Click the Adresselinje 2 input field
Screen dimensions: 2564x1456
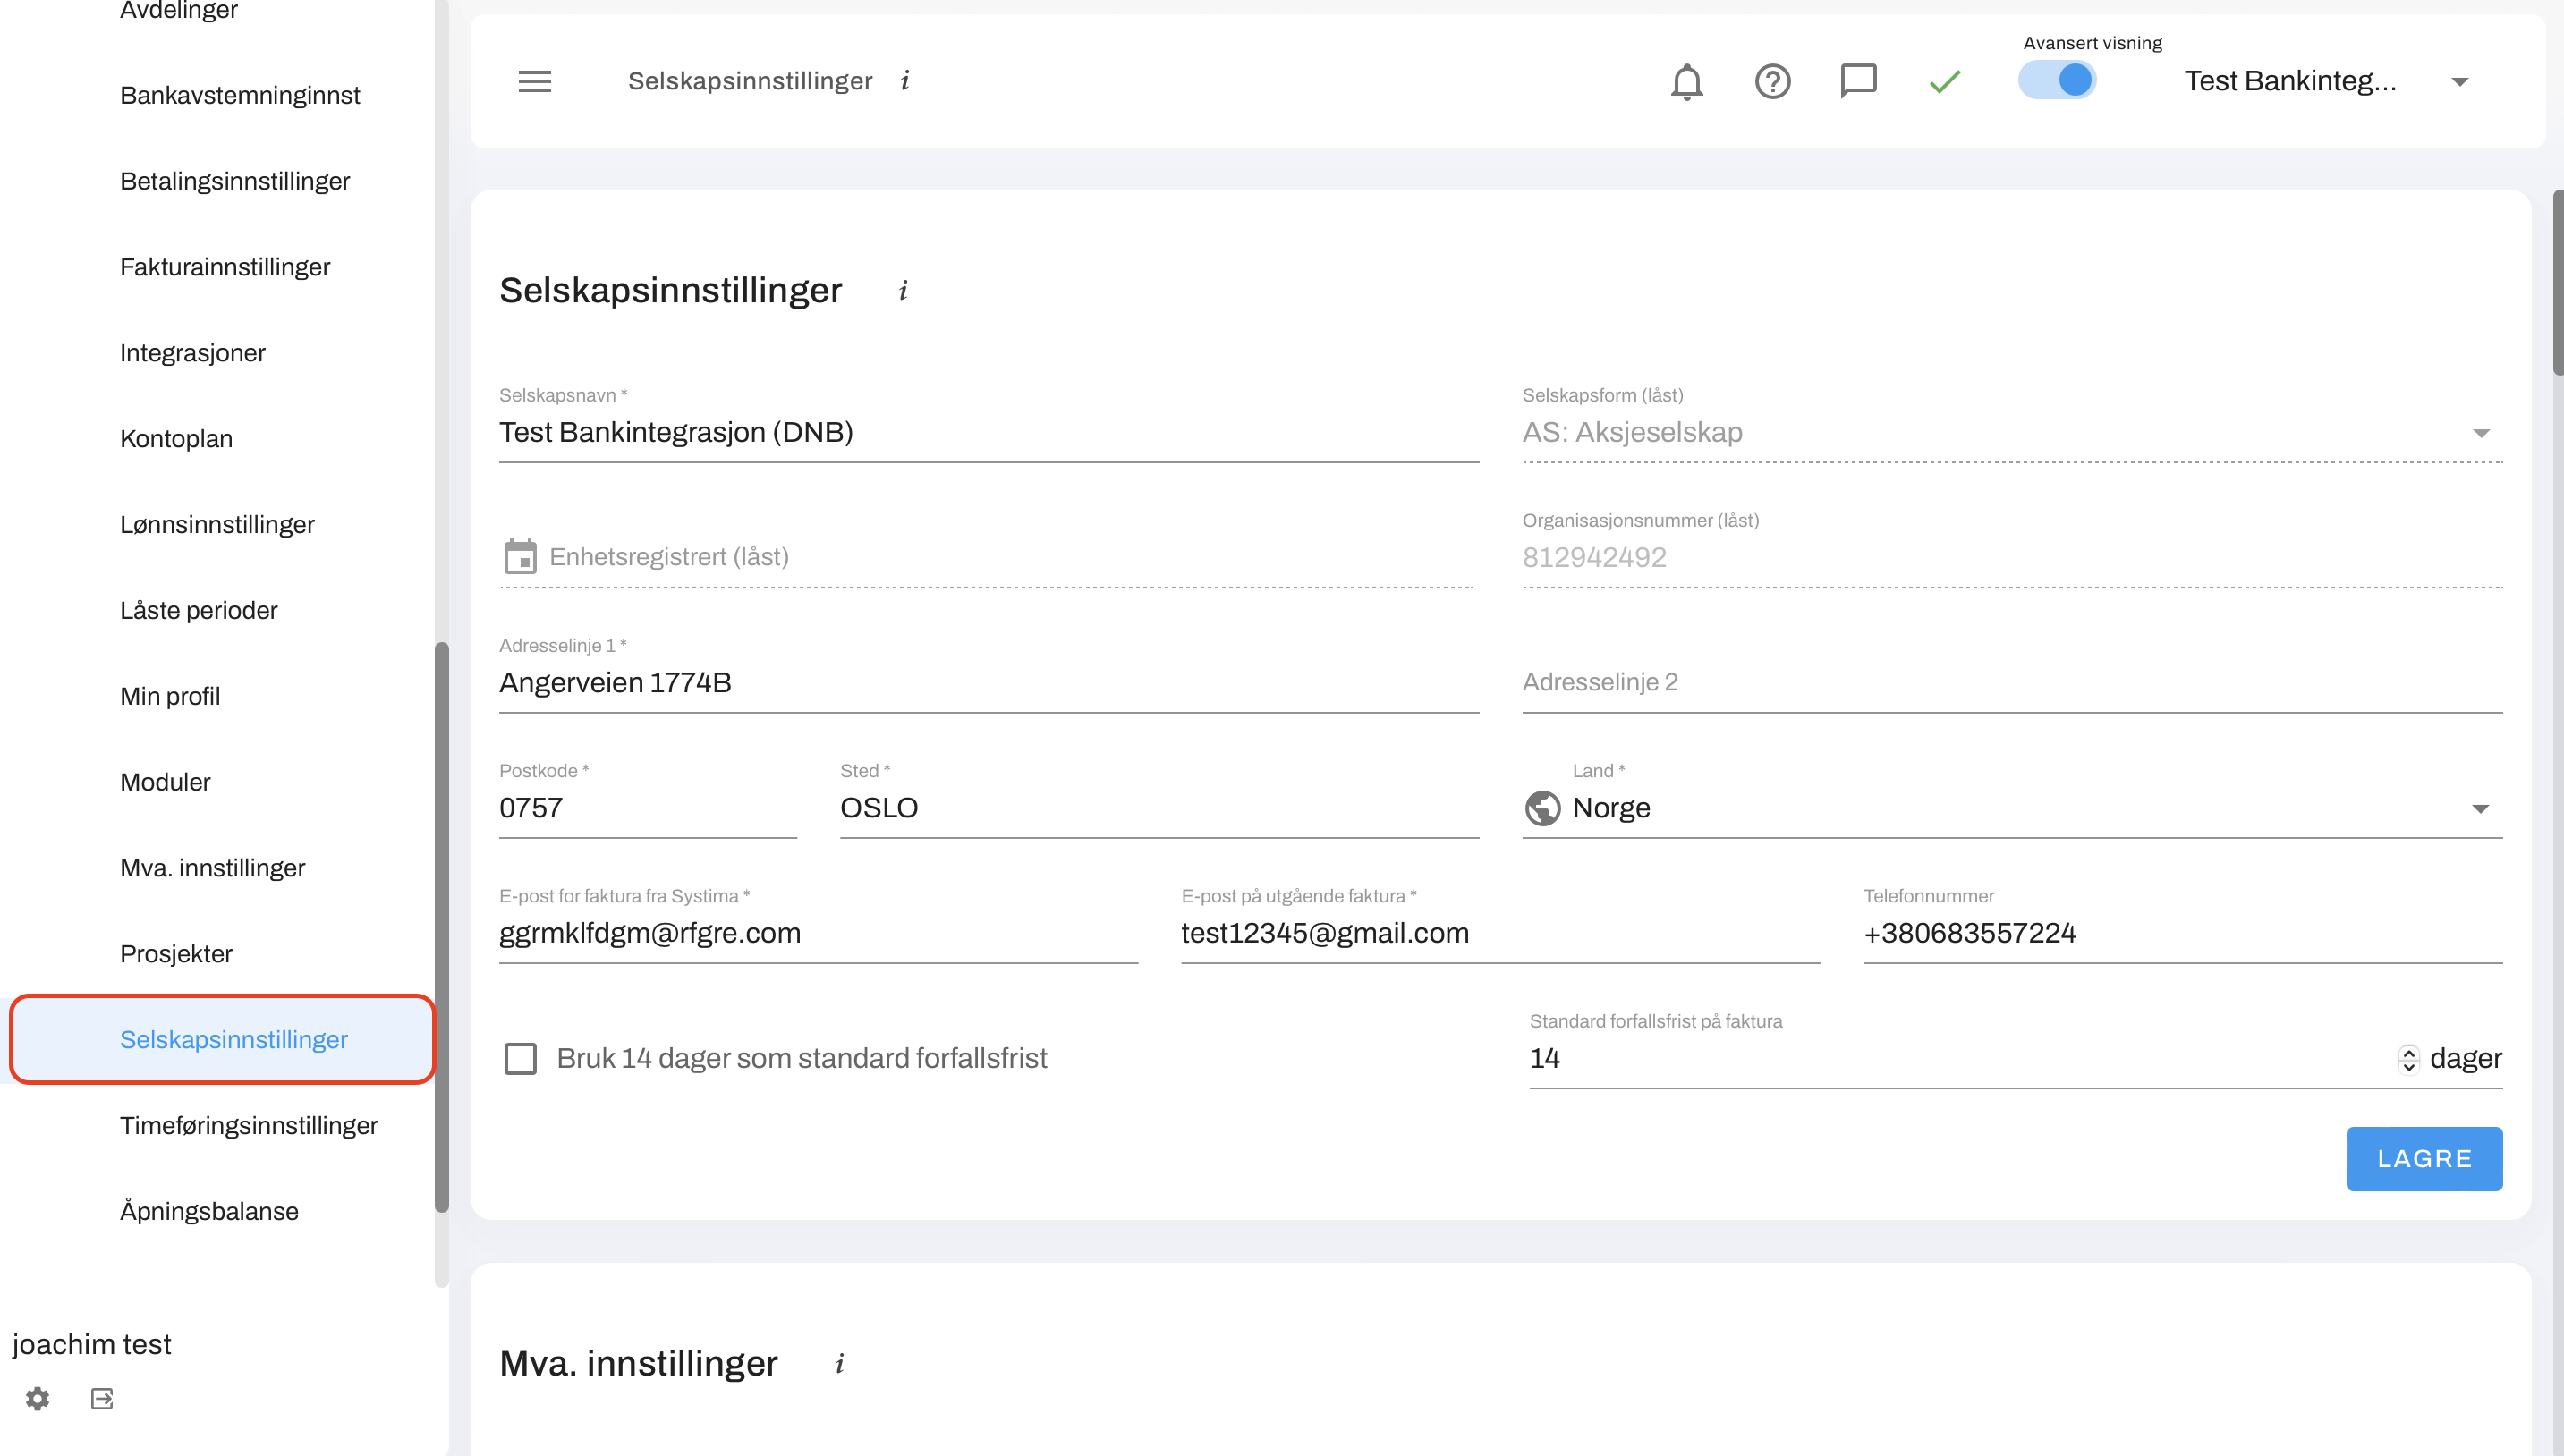click(x=2010, y=682)
